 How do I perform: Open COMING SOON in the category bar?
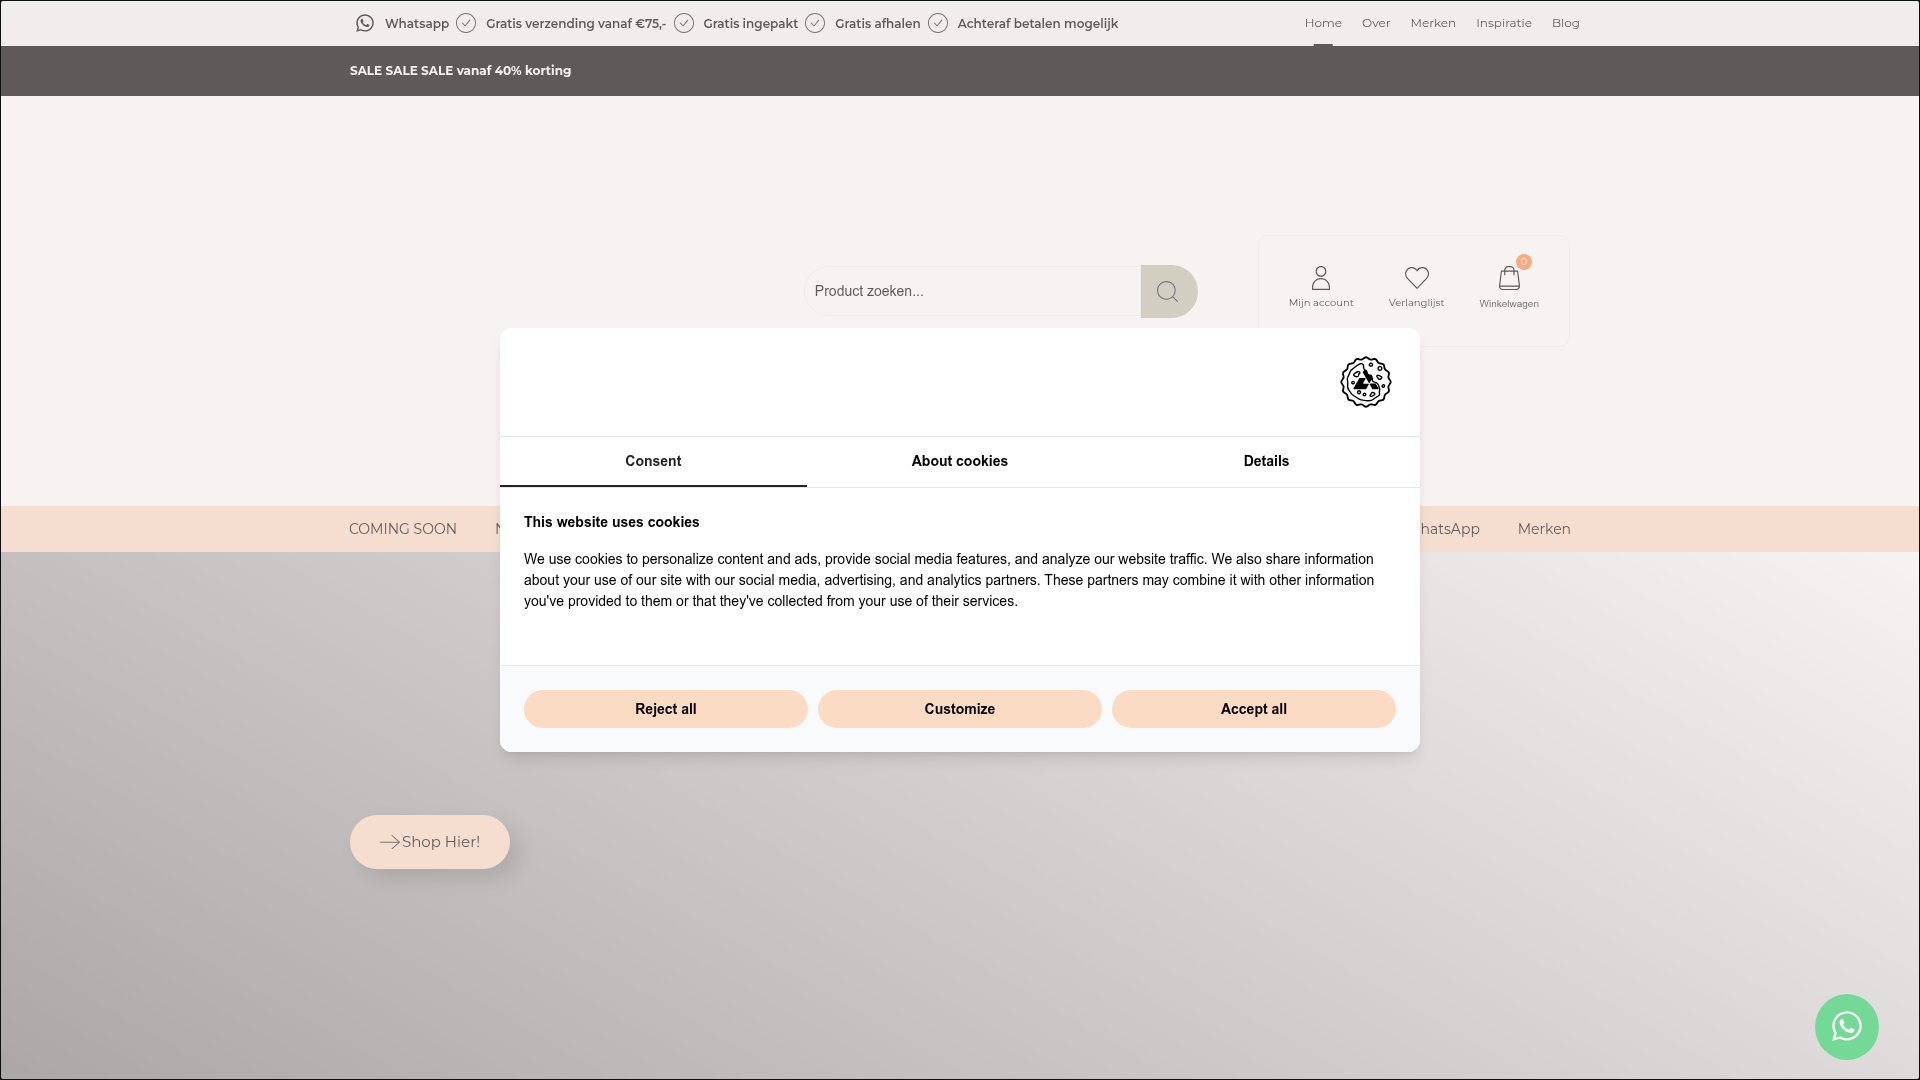403,529
